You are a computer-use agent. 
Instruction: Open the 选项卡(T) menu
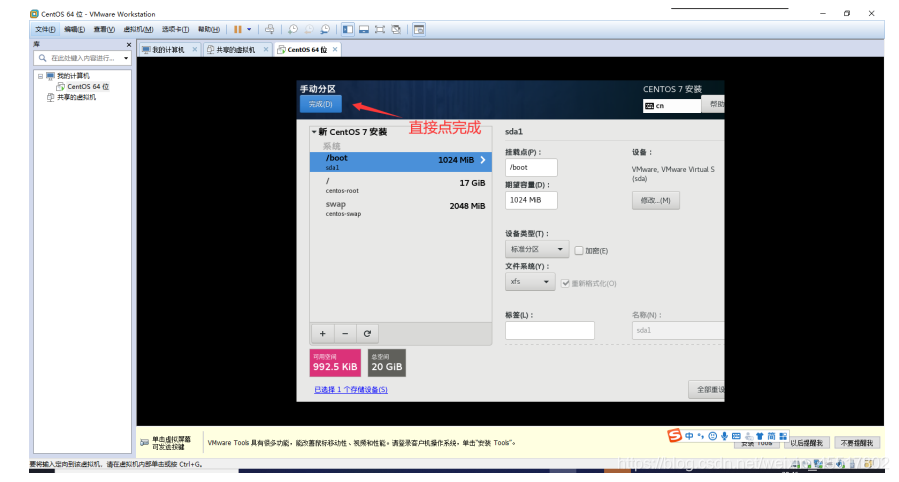[175, 29]
